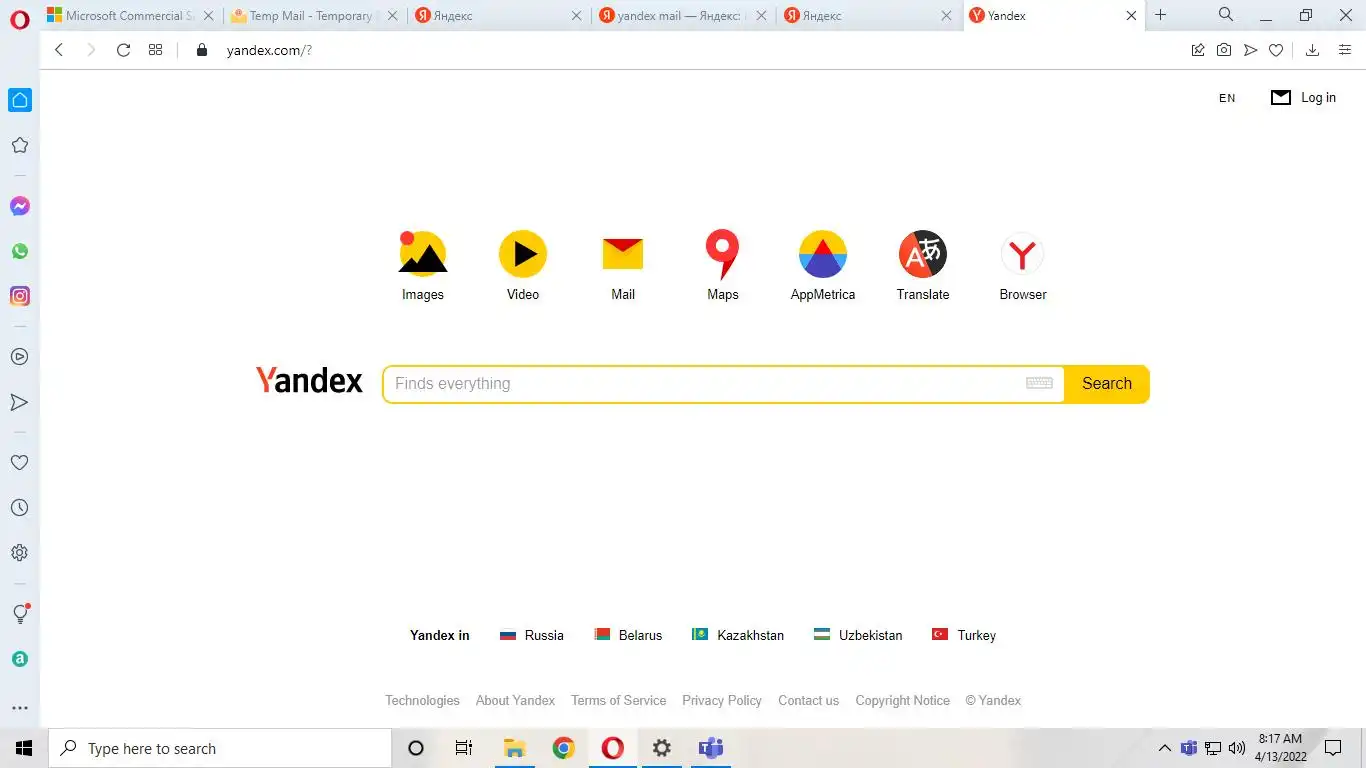
Task: Open Terms of Service link
Action: tap(618, 701)
